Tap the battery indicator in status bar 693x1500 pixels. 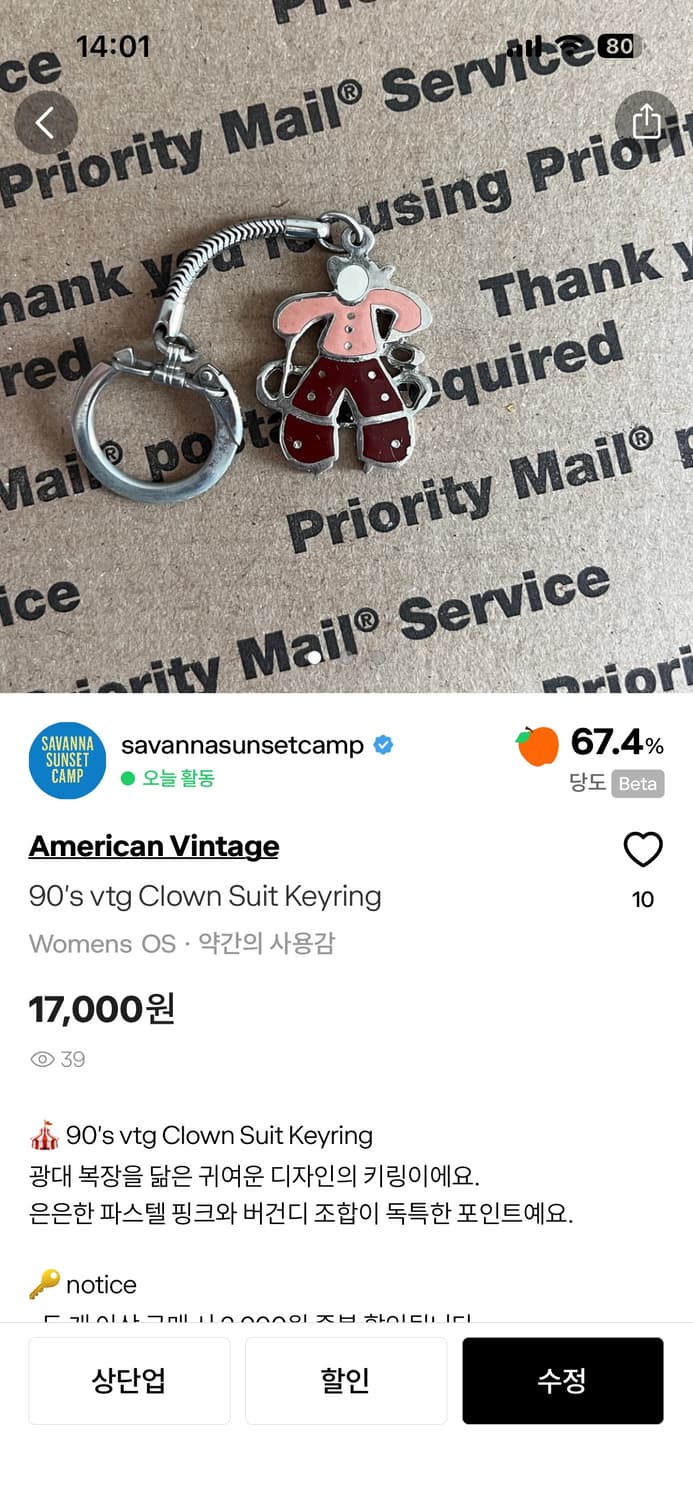click(616, 46)
